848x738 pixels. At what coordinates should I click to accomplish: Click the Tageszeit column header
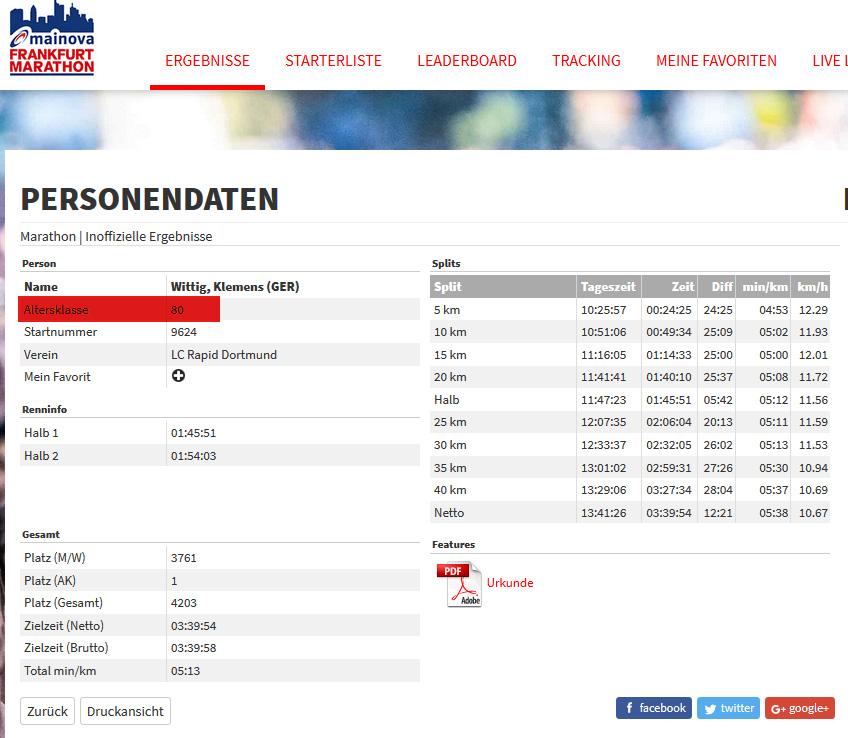[x=608, y=287]
